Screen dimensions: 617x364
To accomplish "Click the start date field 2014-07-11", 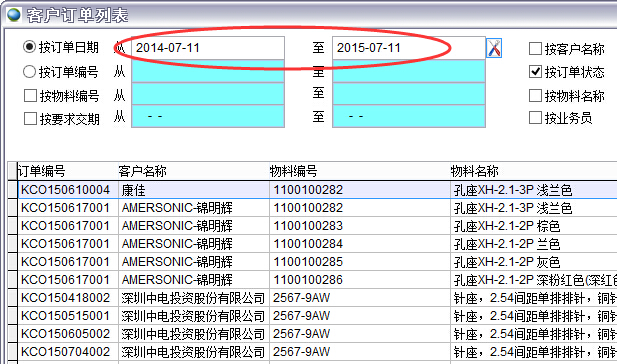I will (x=208, y=48).
